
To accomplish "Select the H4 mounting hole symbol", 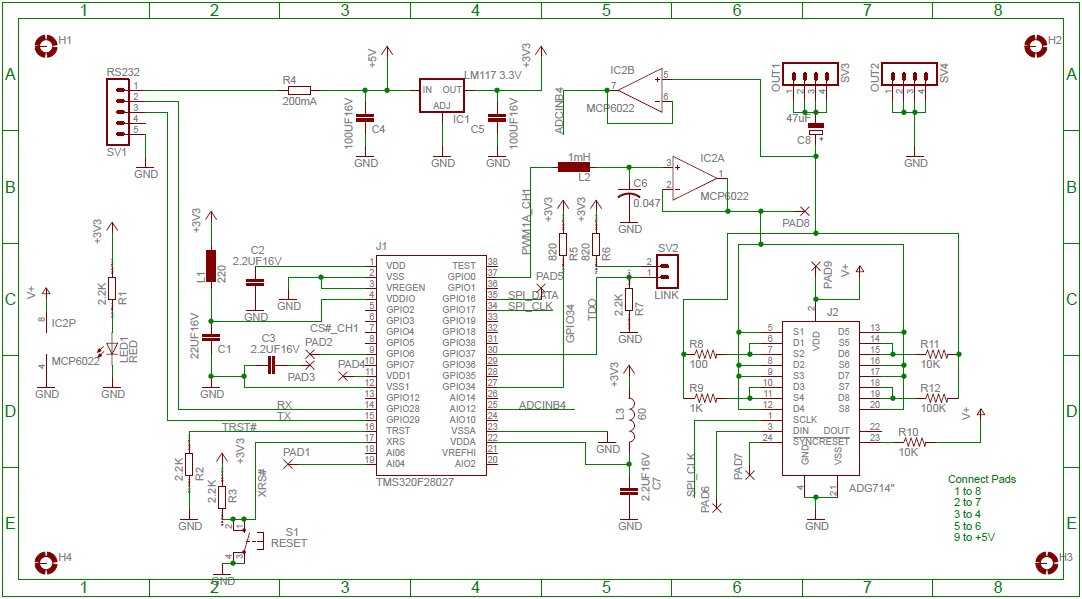I will (x=46, y=562).
